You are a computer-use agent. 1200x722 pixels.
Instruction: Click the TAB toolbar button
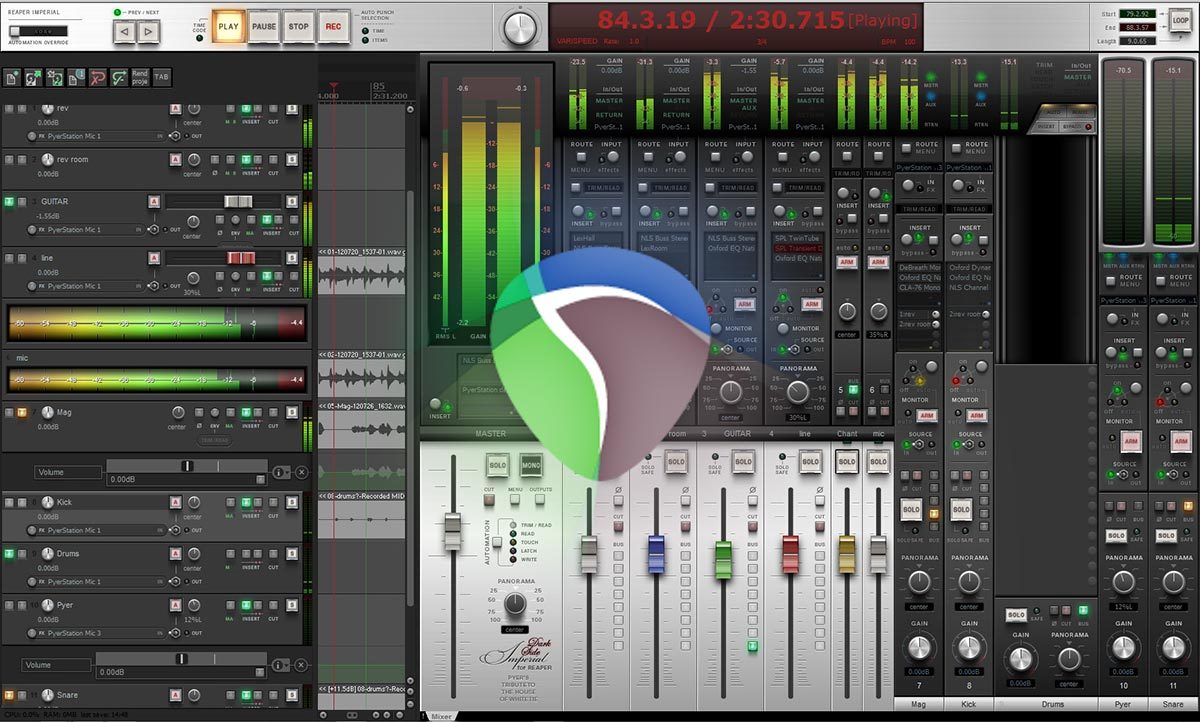162,76
